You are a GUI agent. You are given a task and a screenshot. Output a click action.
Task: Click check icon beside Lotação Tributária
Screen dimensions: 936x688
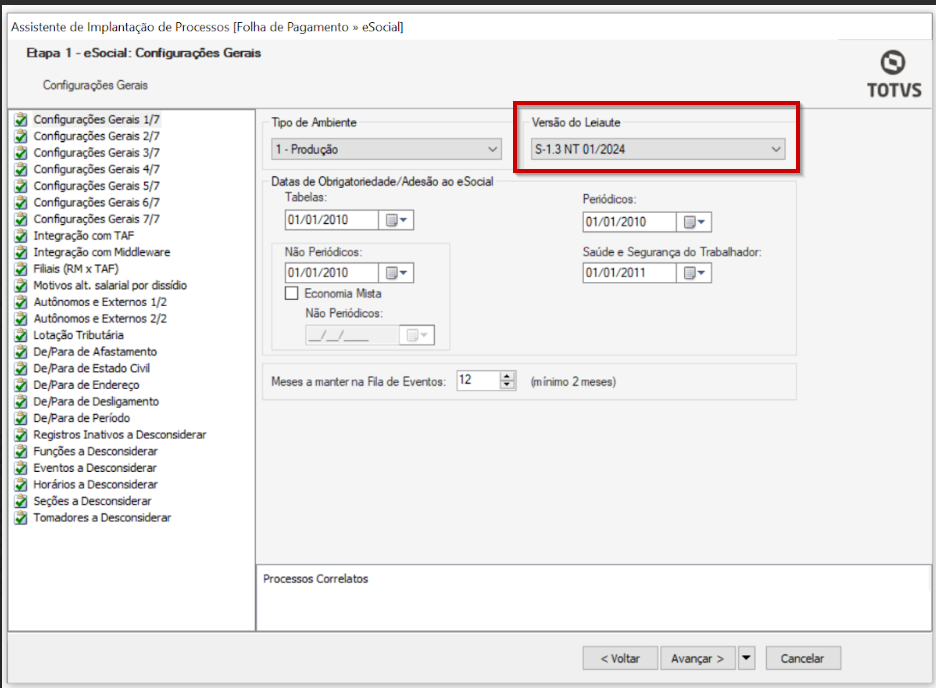click(21, 335)
